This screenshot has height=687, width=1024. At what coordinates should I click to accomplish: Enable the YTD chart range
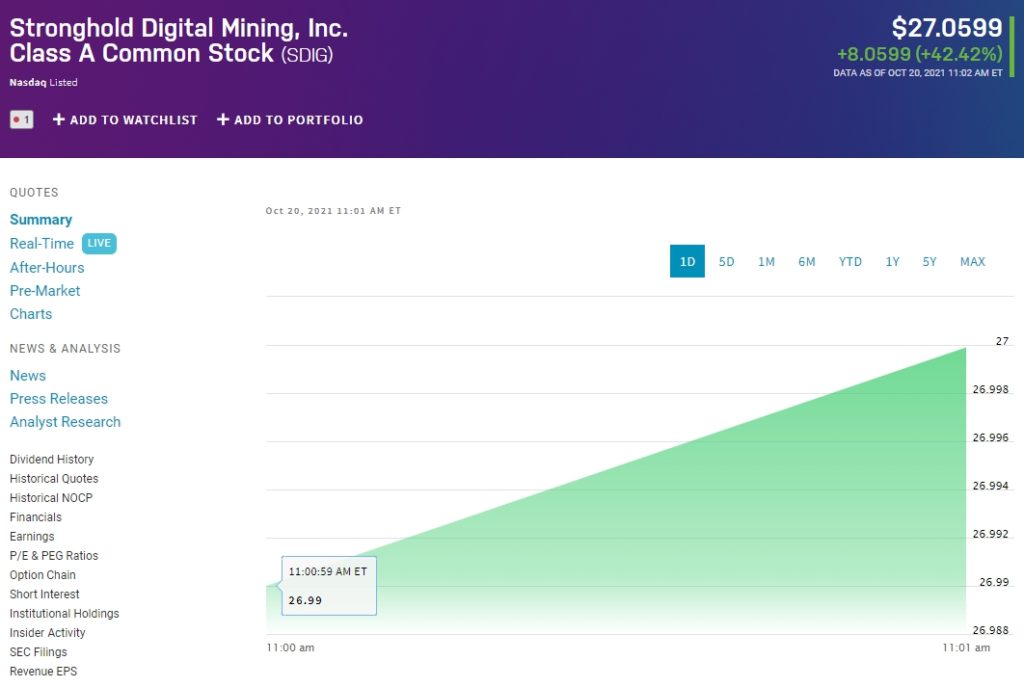(849, 261)
